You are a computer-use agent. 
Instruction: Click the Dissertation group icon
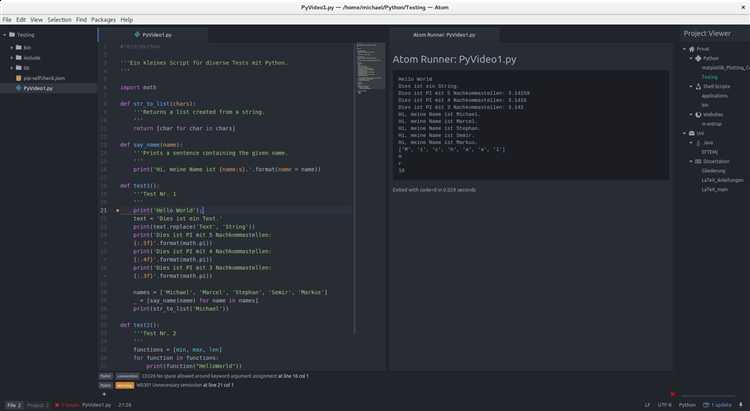click(x=698, y=162)
